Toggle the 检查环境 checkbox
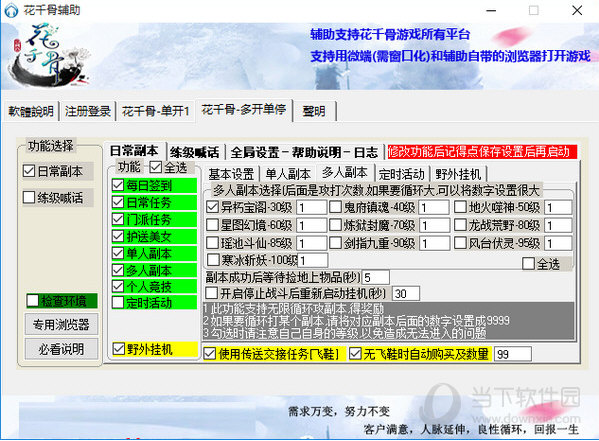599x441 pixels. pyautogui.click(x=33, y=301)
